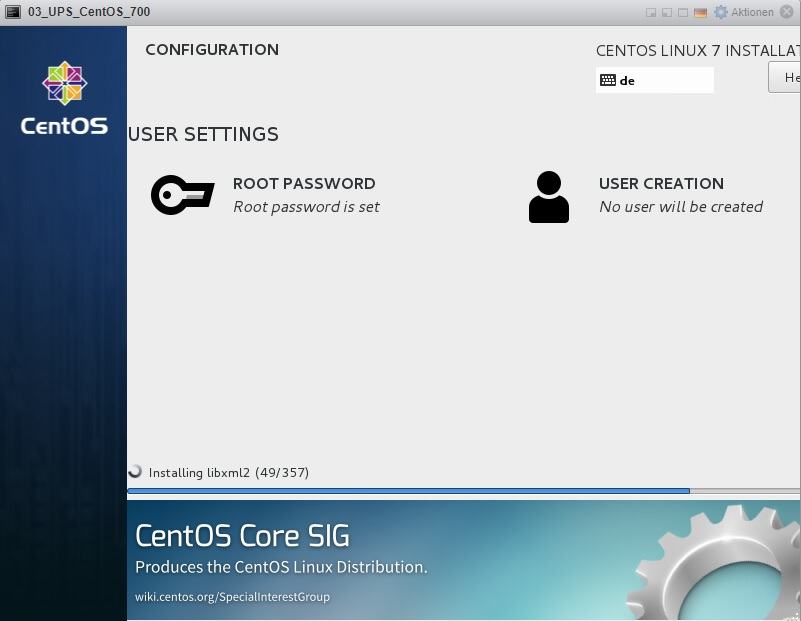This screenshot has height=621, width=801.
Task: Open wiki.centos.org/SpecialInterestGroup link
Action: 232,596
